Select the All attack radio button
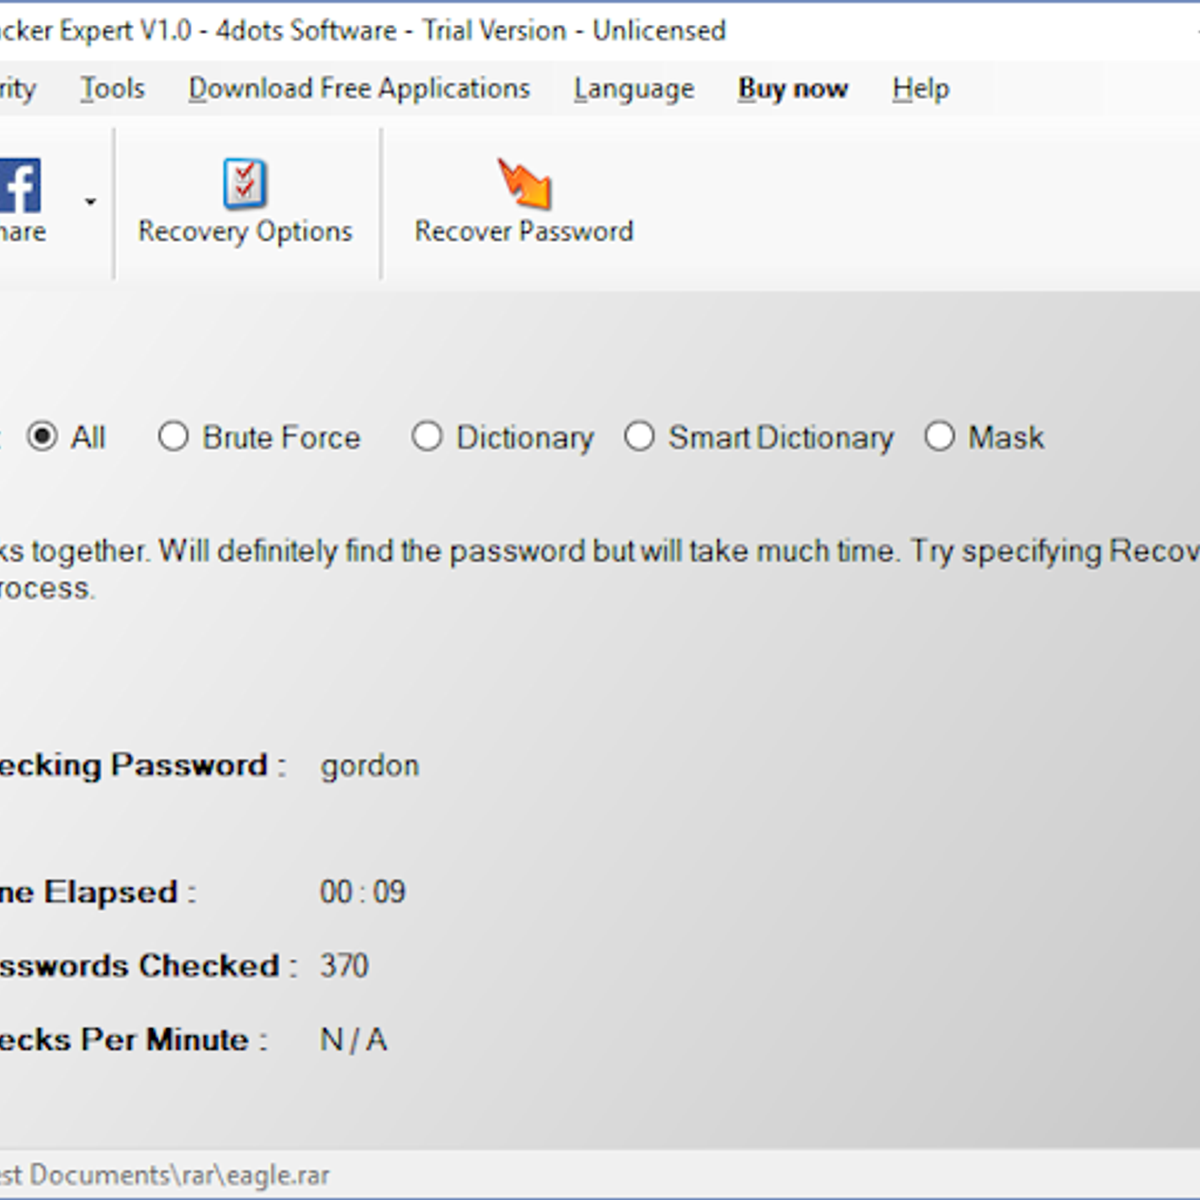Viewport: 1200px width, 1200px height. coord(42,437)
